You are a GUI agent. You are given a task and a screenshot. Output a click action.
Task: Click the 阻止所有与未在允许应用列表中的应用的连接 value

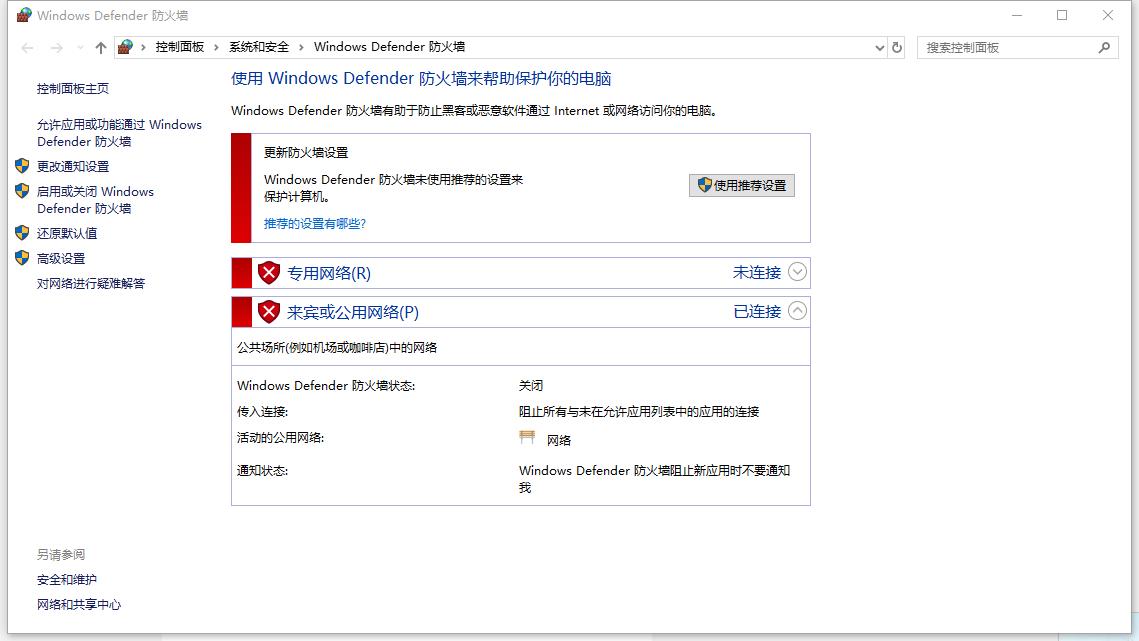click(639, 412)
